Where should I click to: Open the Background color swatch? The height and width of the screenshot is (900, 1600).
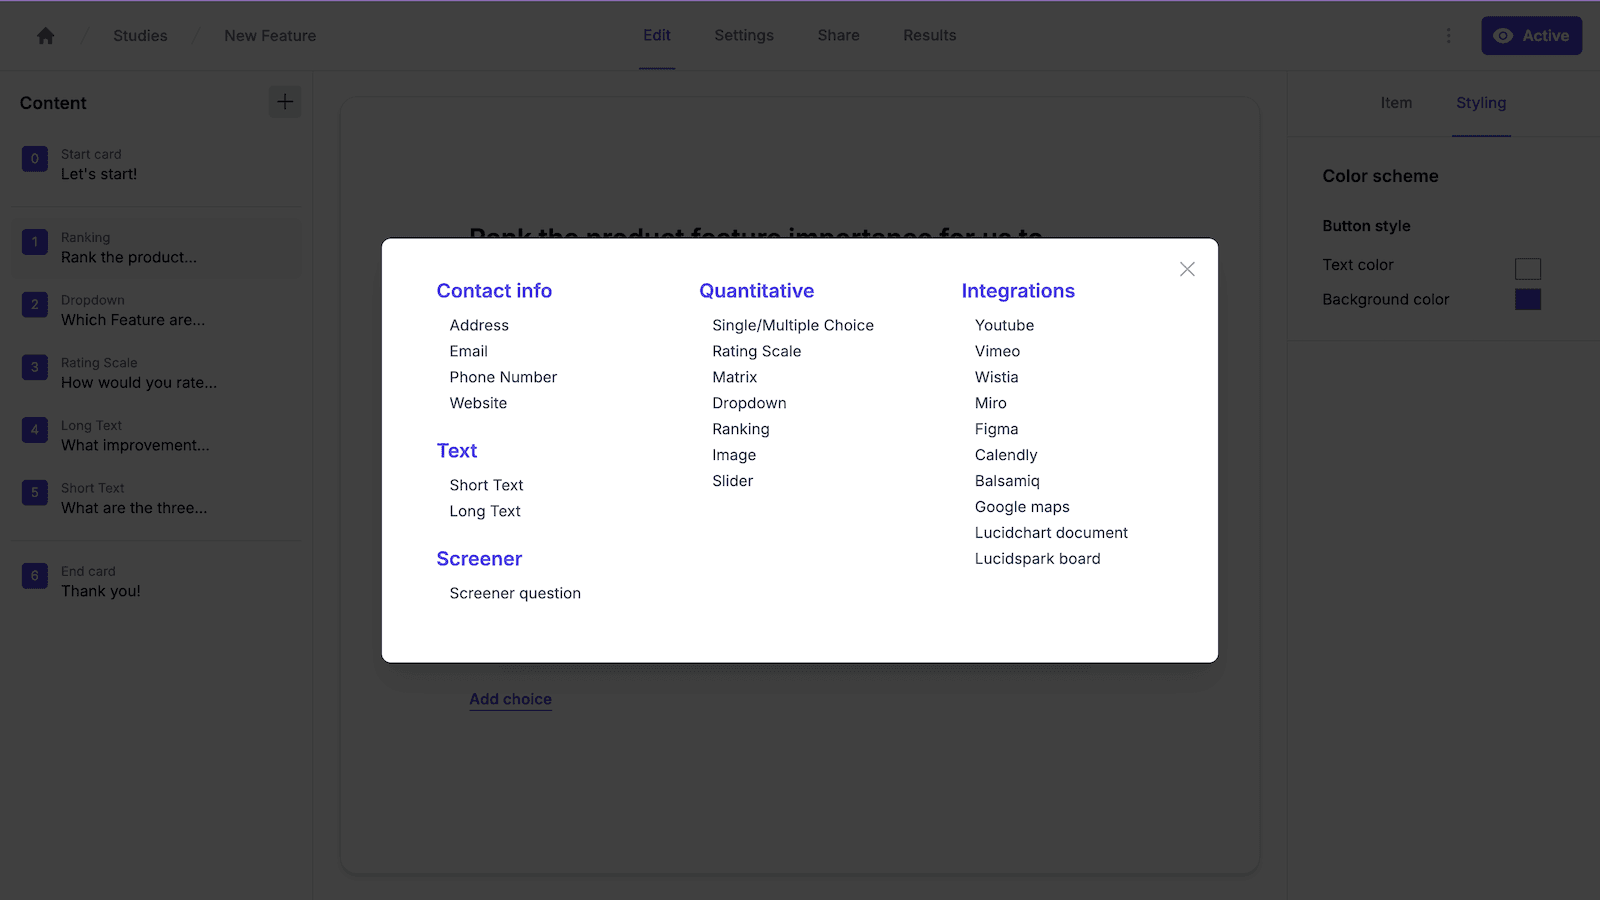point(1527,300)
